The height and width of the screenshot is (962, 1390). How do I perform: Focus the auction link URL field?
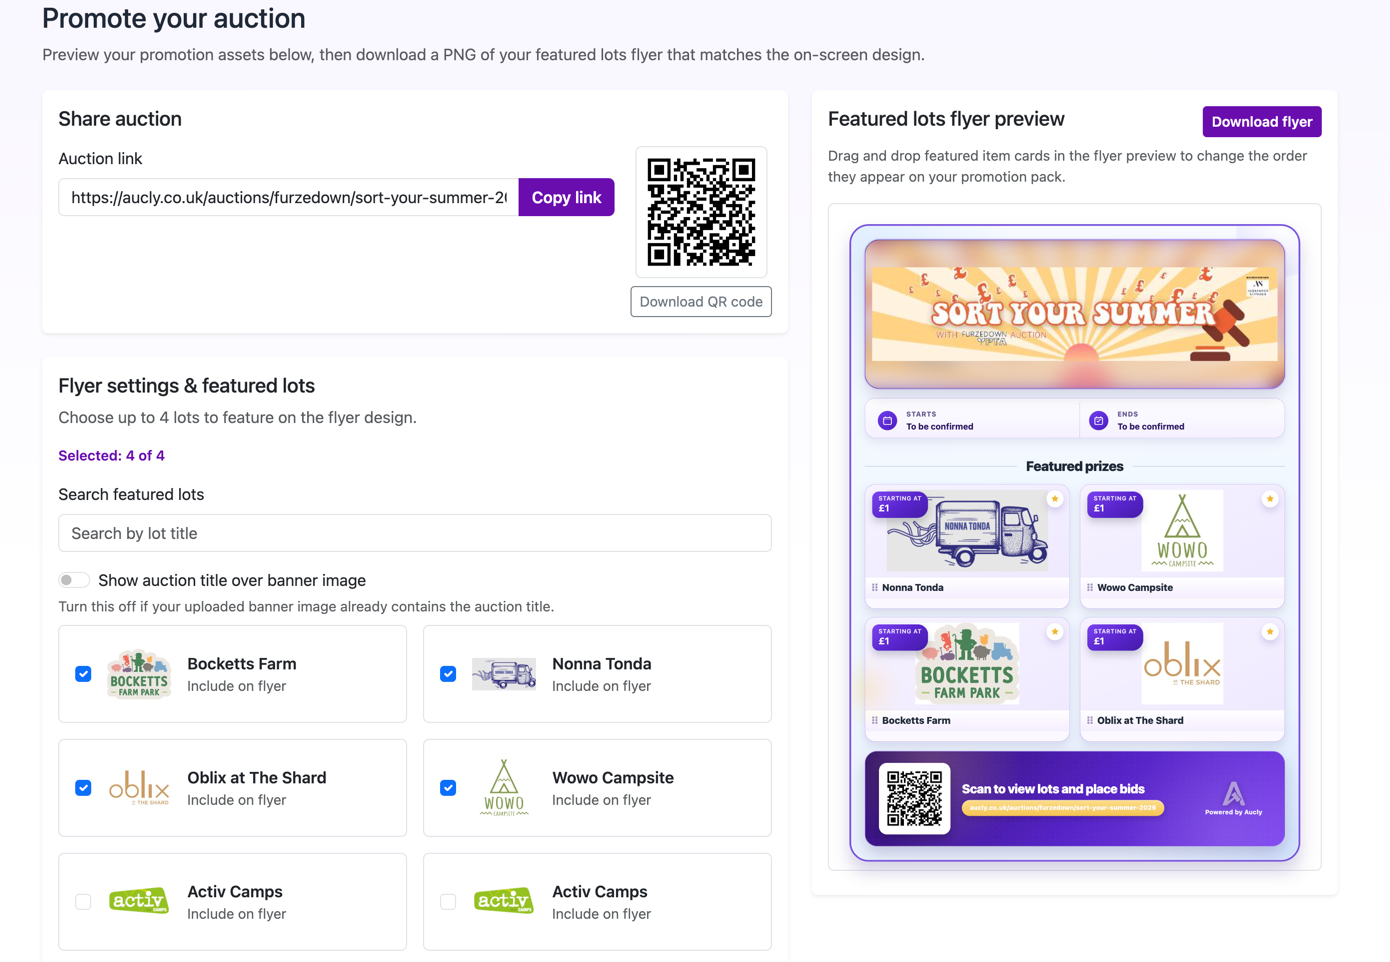(x=289, y=198)
